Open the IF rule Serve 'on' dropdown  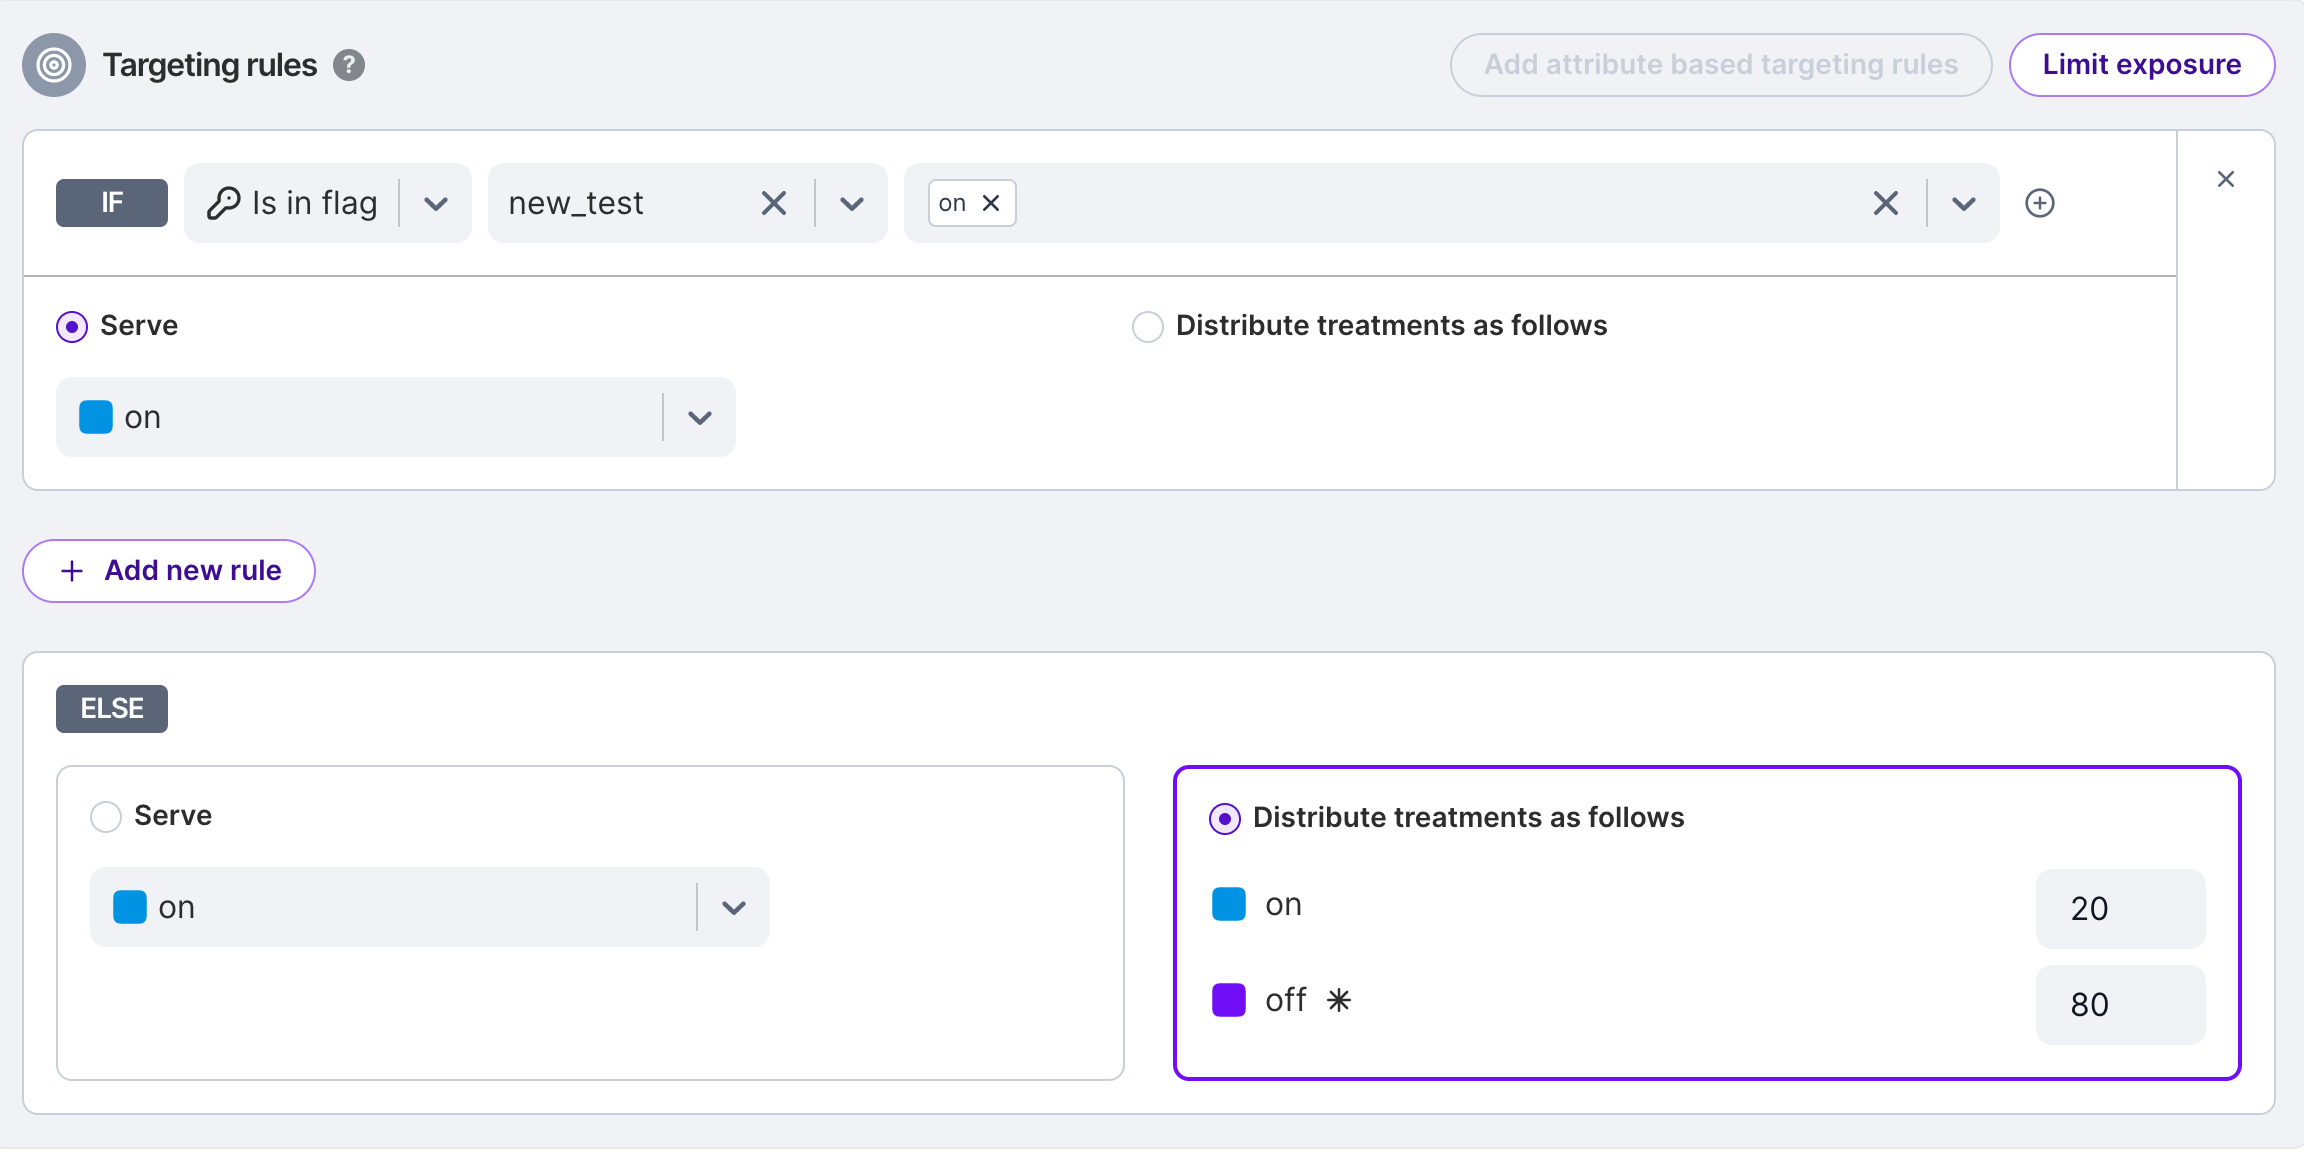(x=396, y=417)
